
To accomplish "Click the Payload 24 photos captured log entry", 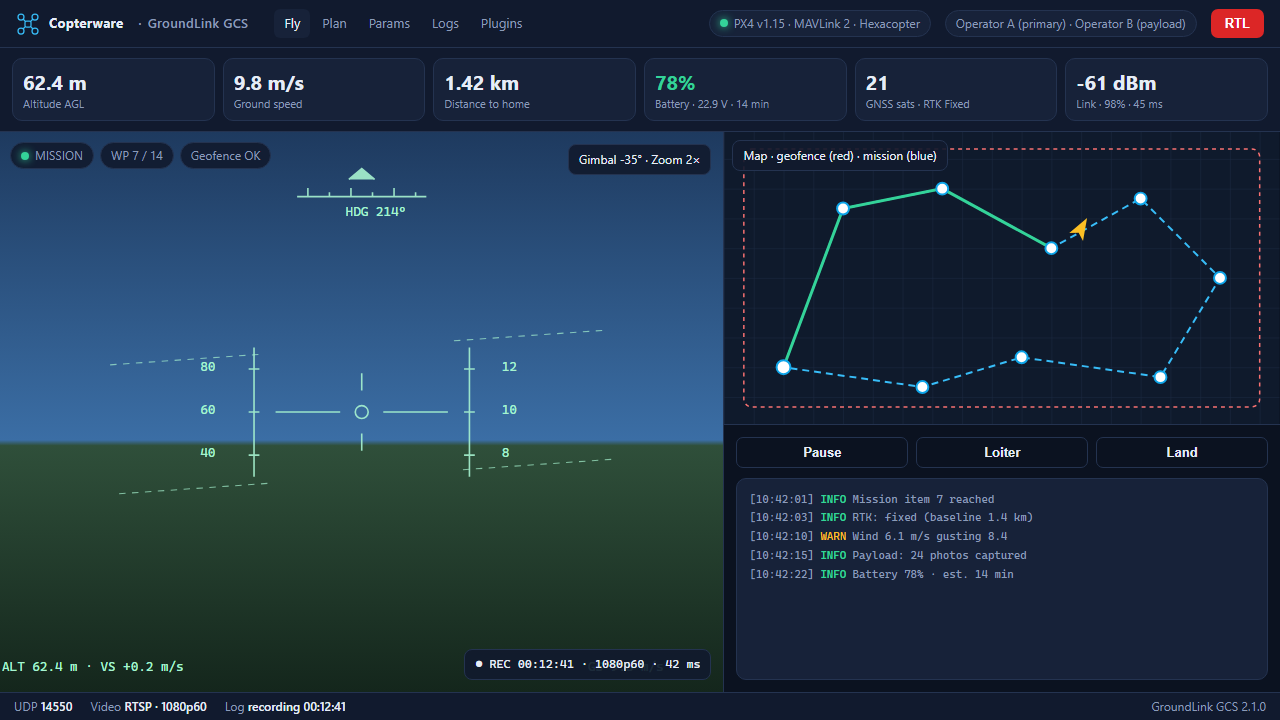I will 888,556.
